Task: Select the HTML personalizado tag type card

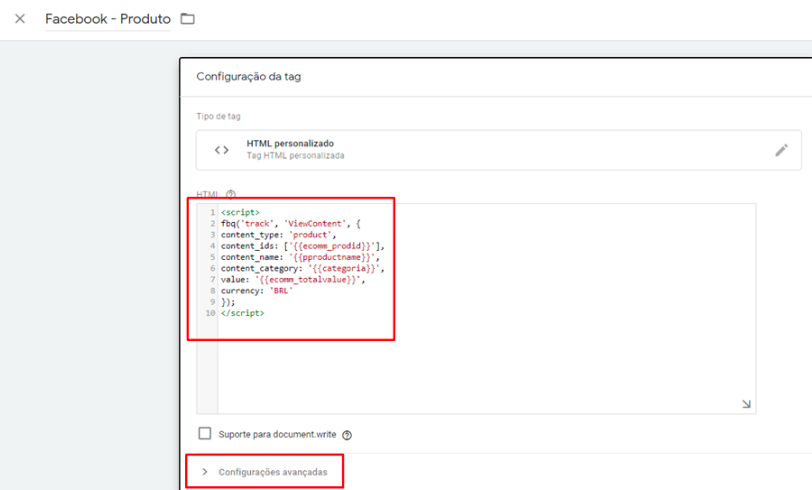Action: pos(498,150)
